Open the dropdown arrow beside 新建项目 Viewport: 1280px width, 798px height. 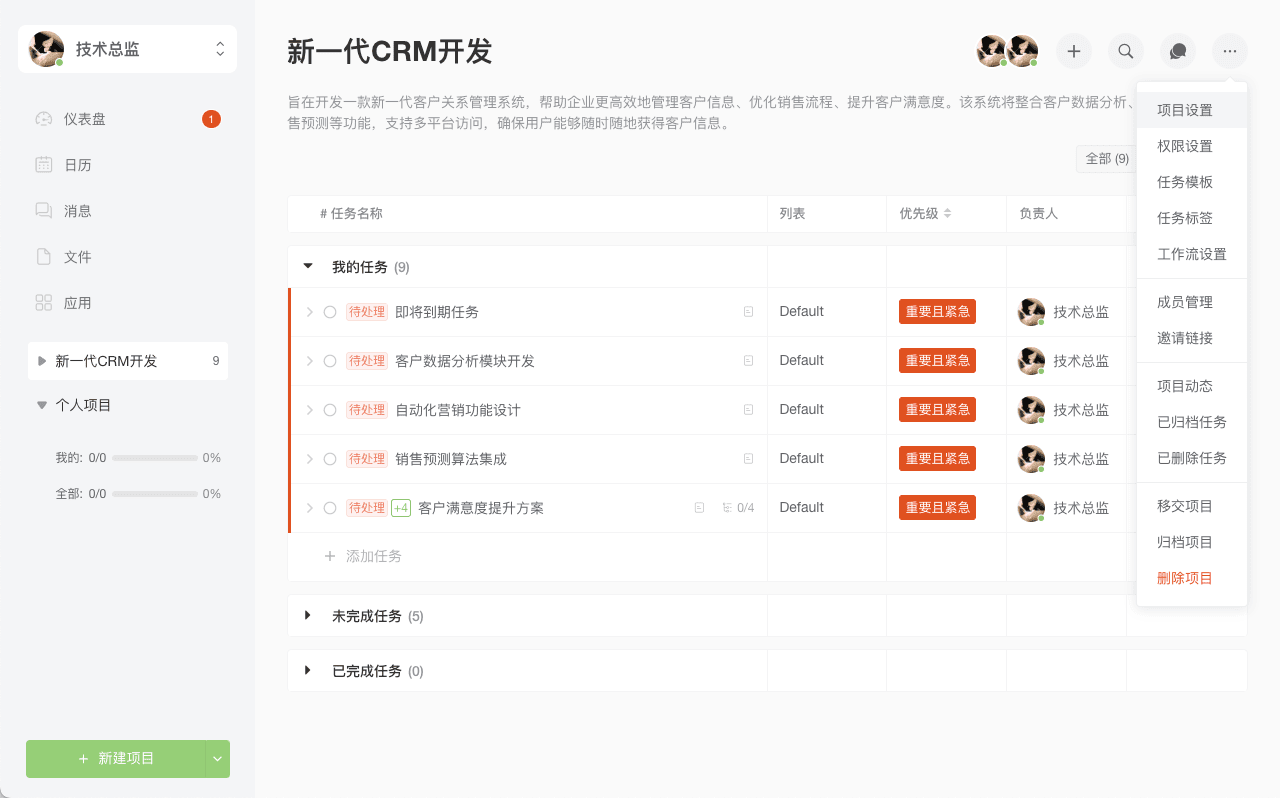tap(218, 759)
